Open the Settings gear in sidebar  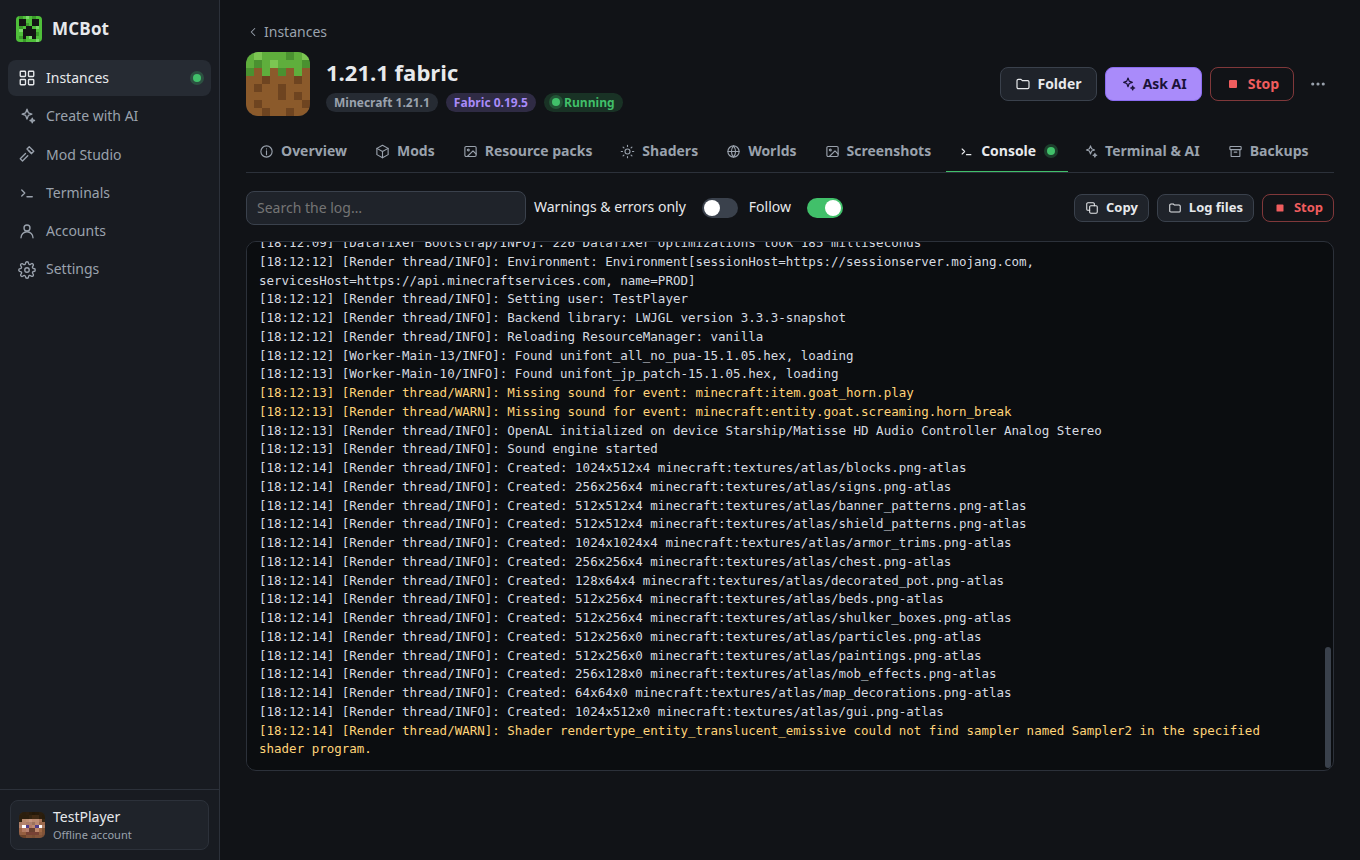coord(27,269)
